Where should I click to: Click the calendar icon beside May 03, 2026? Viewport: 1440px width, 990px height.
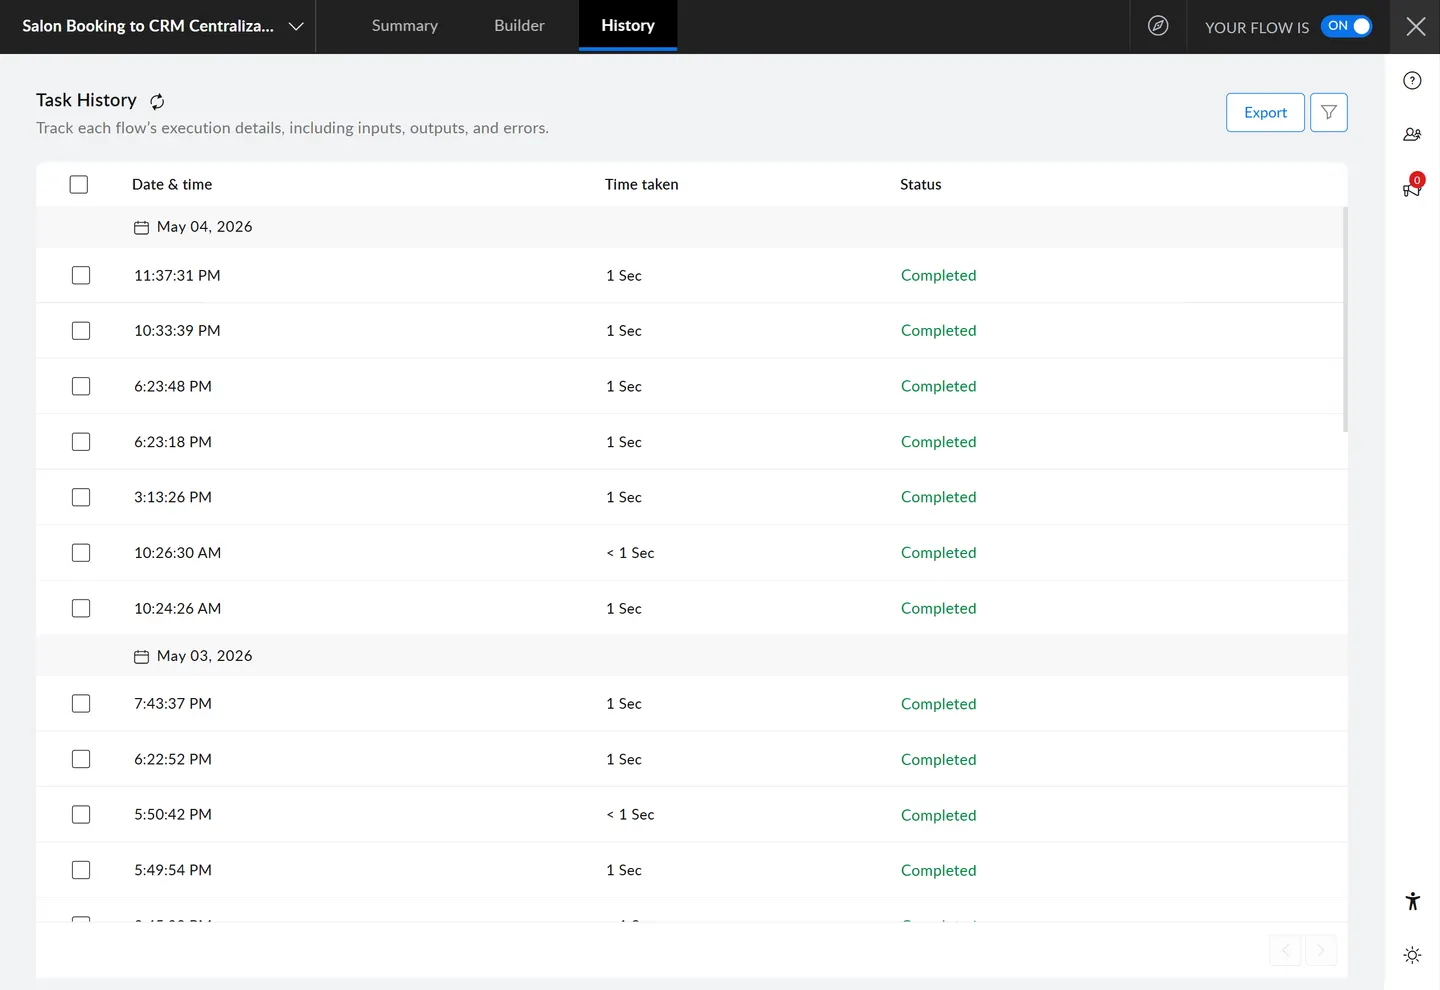141,657
